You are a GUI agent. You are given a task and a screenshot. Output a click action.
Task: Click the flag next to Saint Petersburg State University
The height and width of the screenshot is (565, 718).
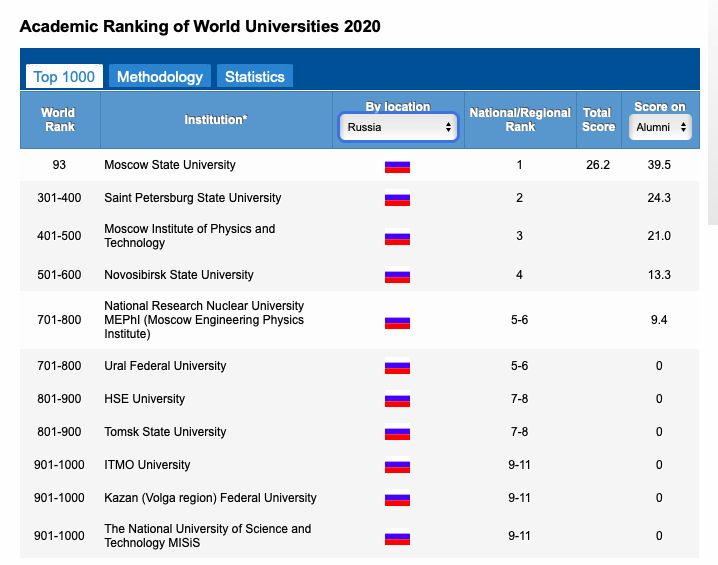[397, 198]
